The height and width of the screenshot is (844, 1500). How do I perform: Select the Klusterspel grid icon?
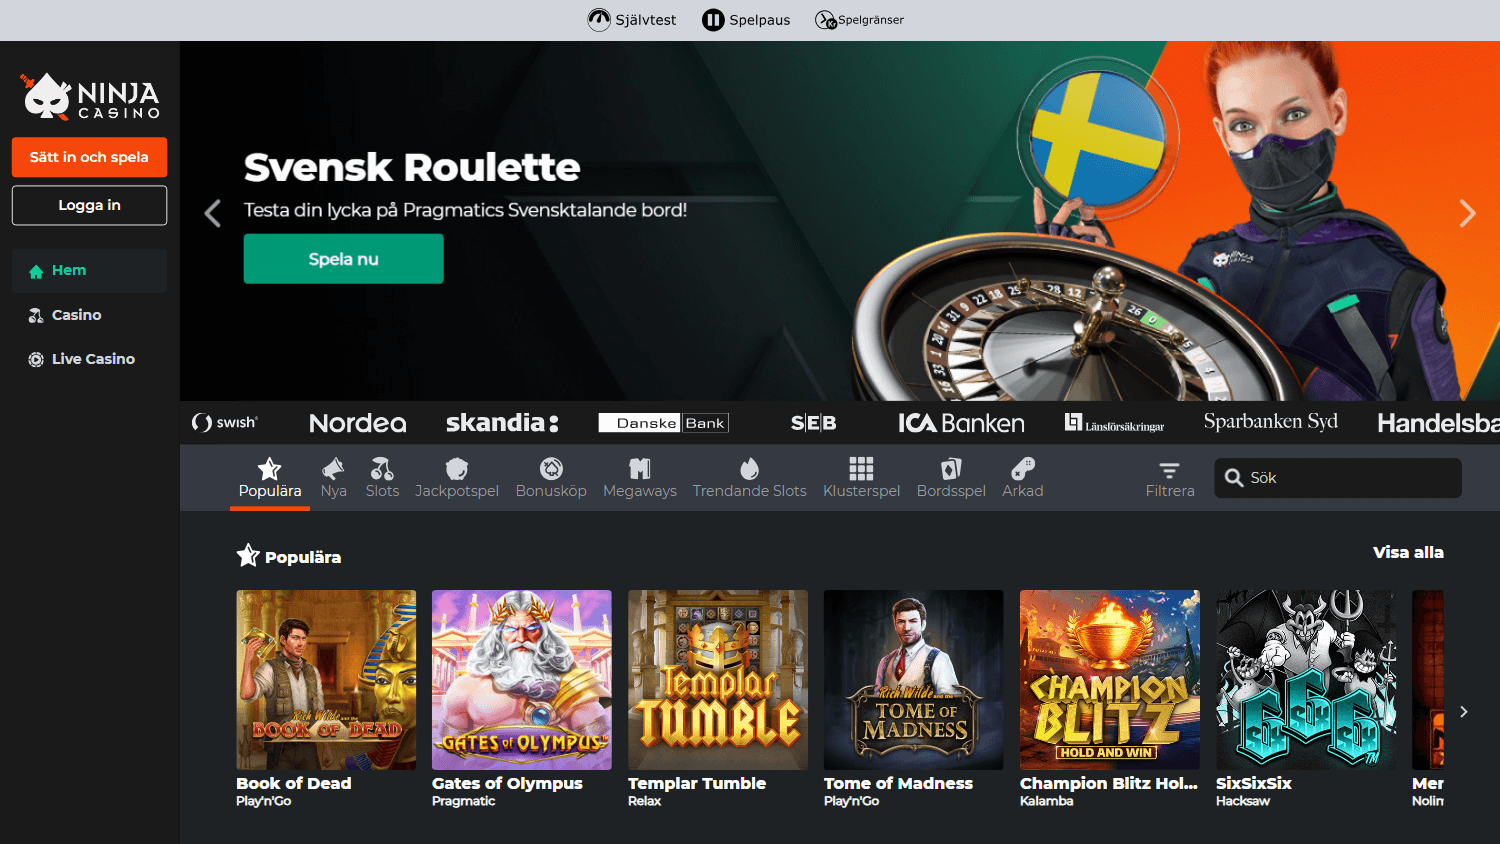pos(861,468)
